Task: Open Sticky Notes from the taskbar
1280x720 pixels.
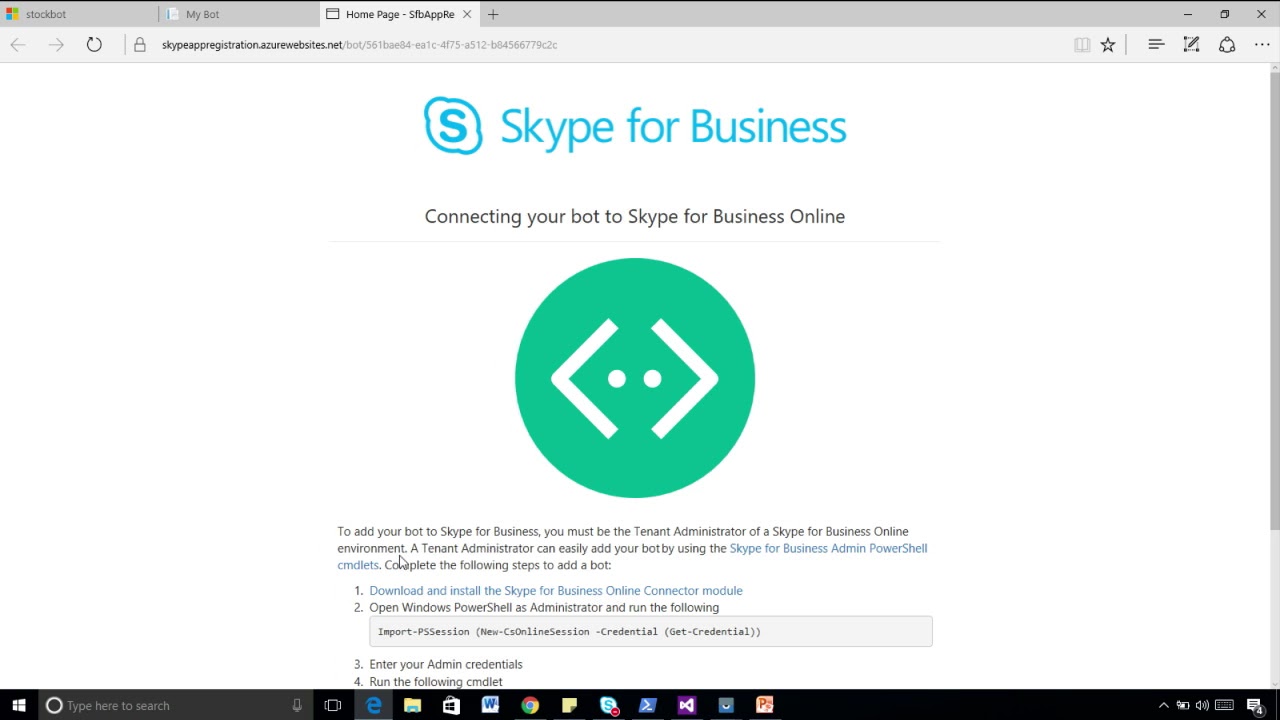Action: [569, 705]
